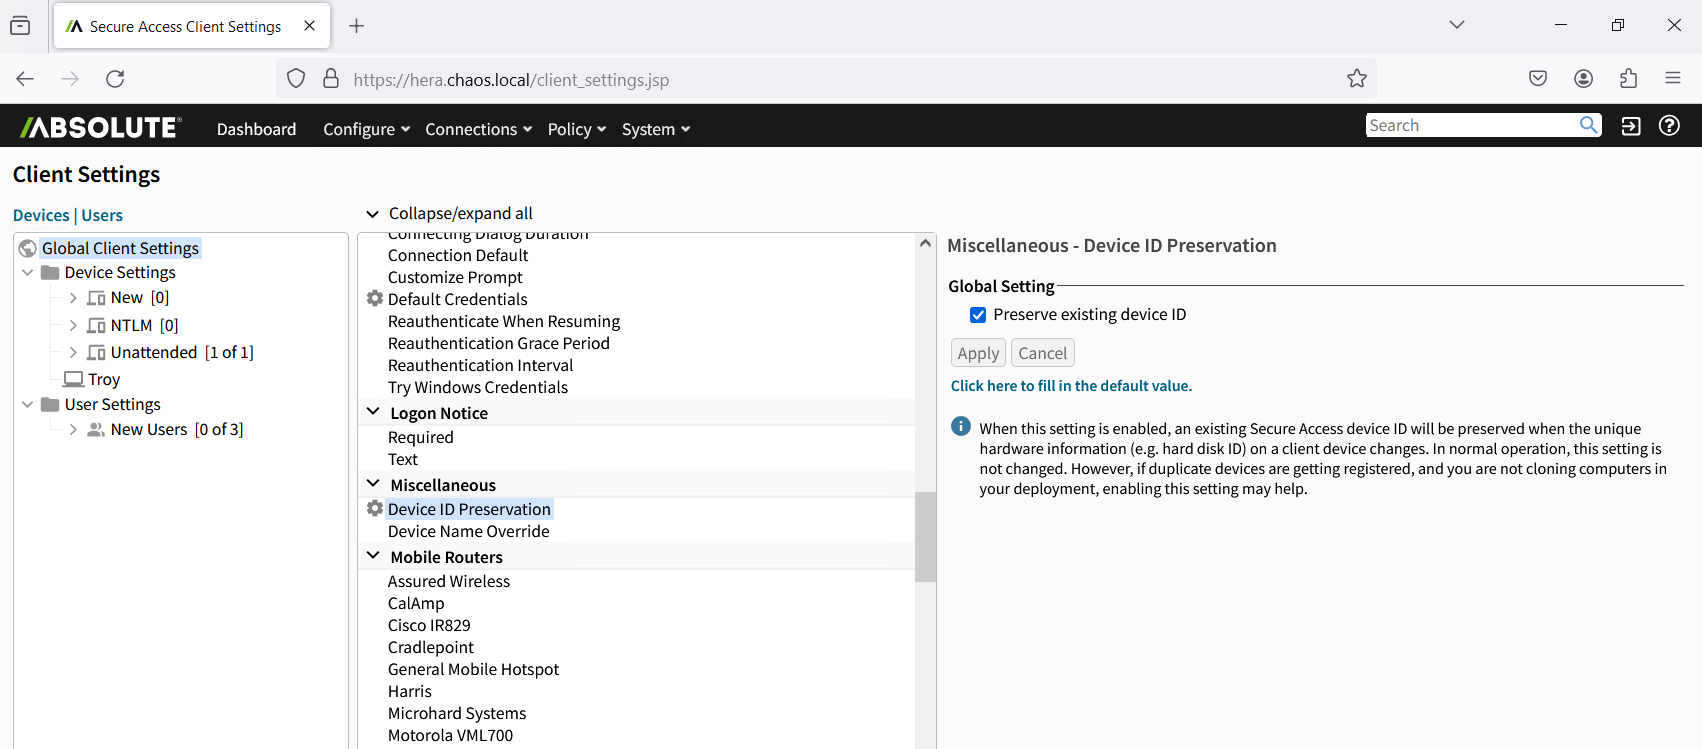This screenshot has width=1702, height=749.
Task: Open the Users link
Action: pyautogui.click(x=102, y=215)
